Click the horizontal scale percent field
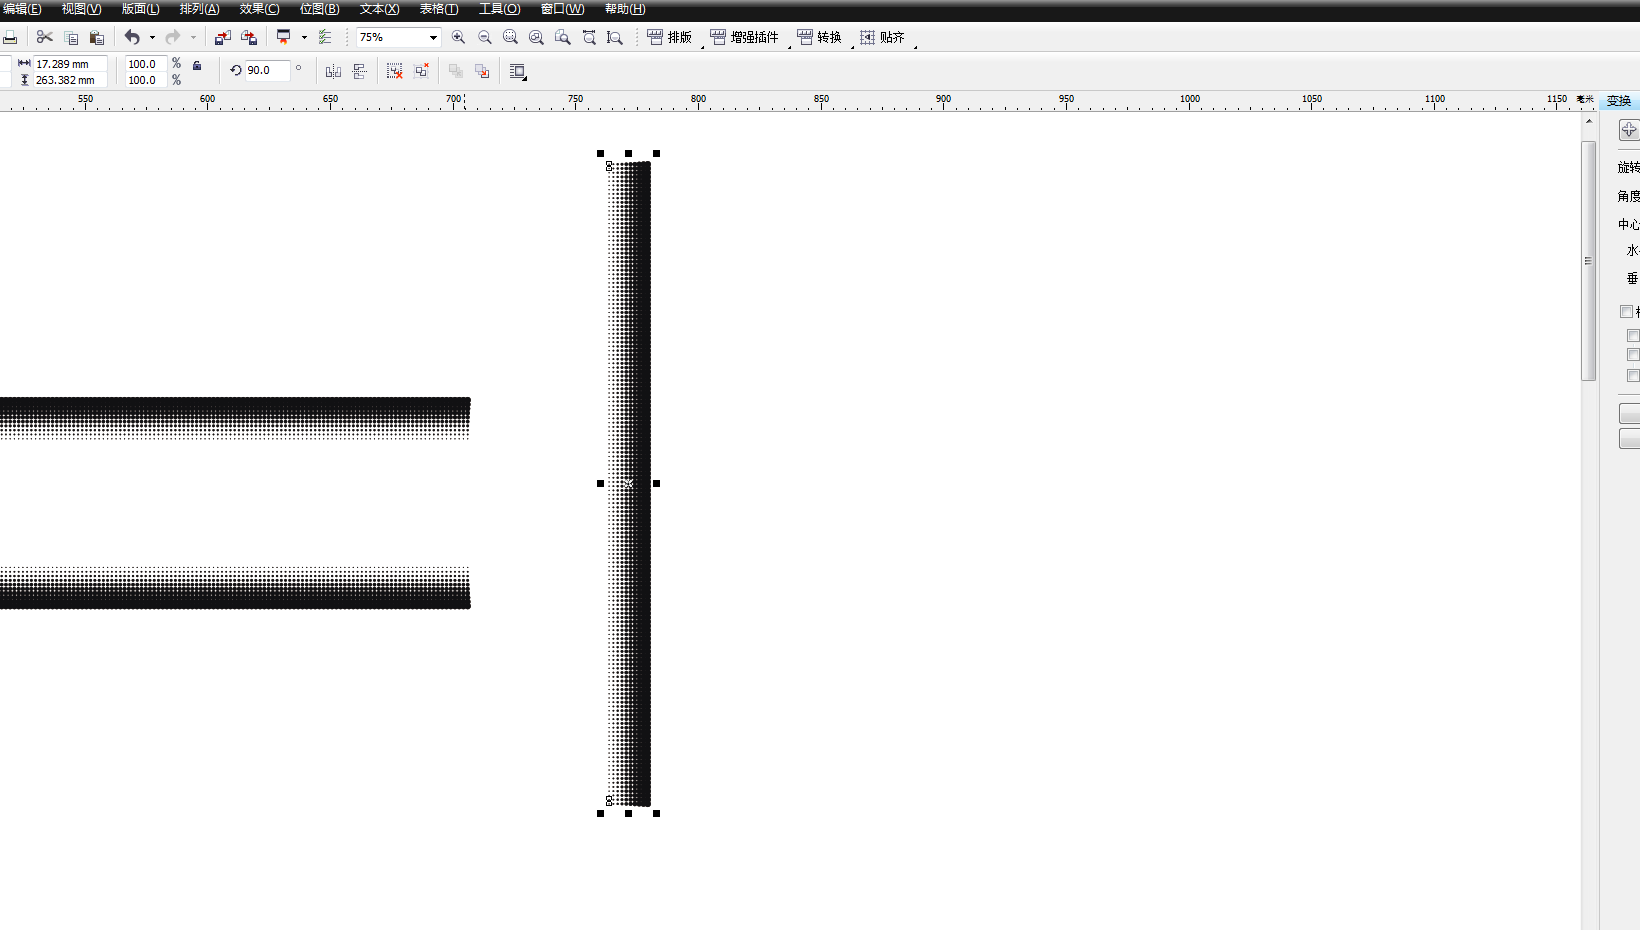The height and width of the screenshot is (930, 1640). point(146,64)
